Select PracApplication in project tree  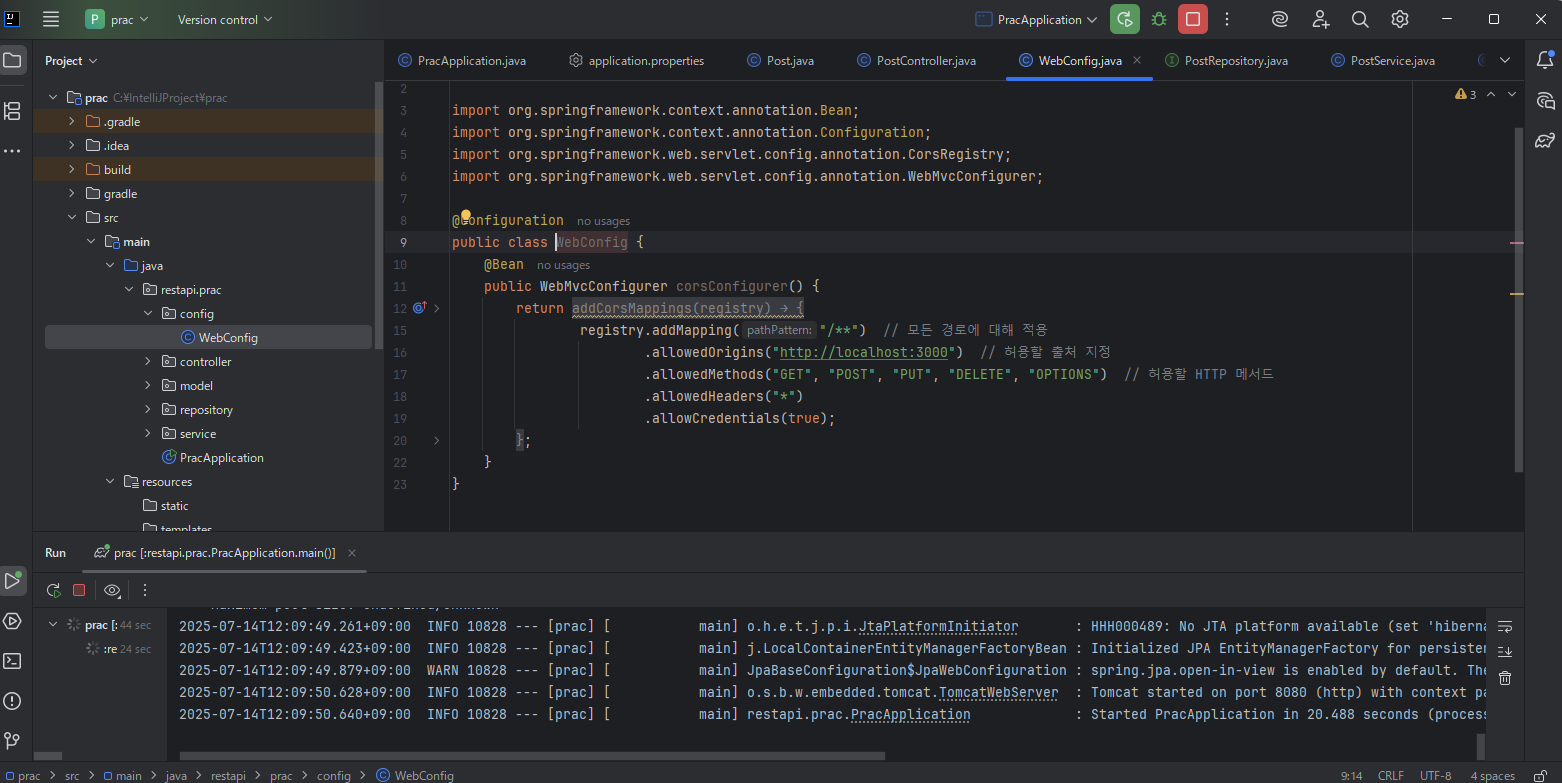point(212,458)
